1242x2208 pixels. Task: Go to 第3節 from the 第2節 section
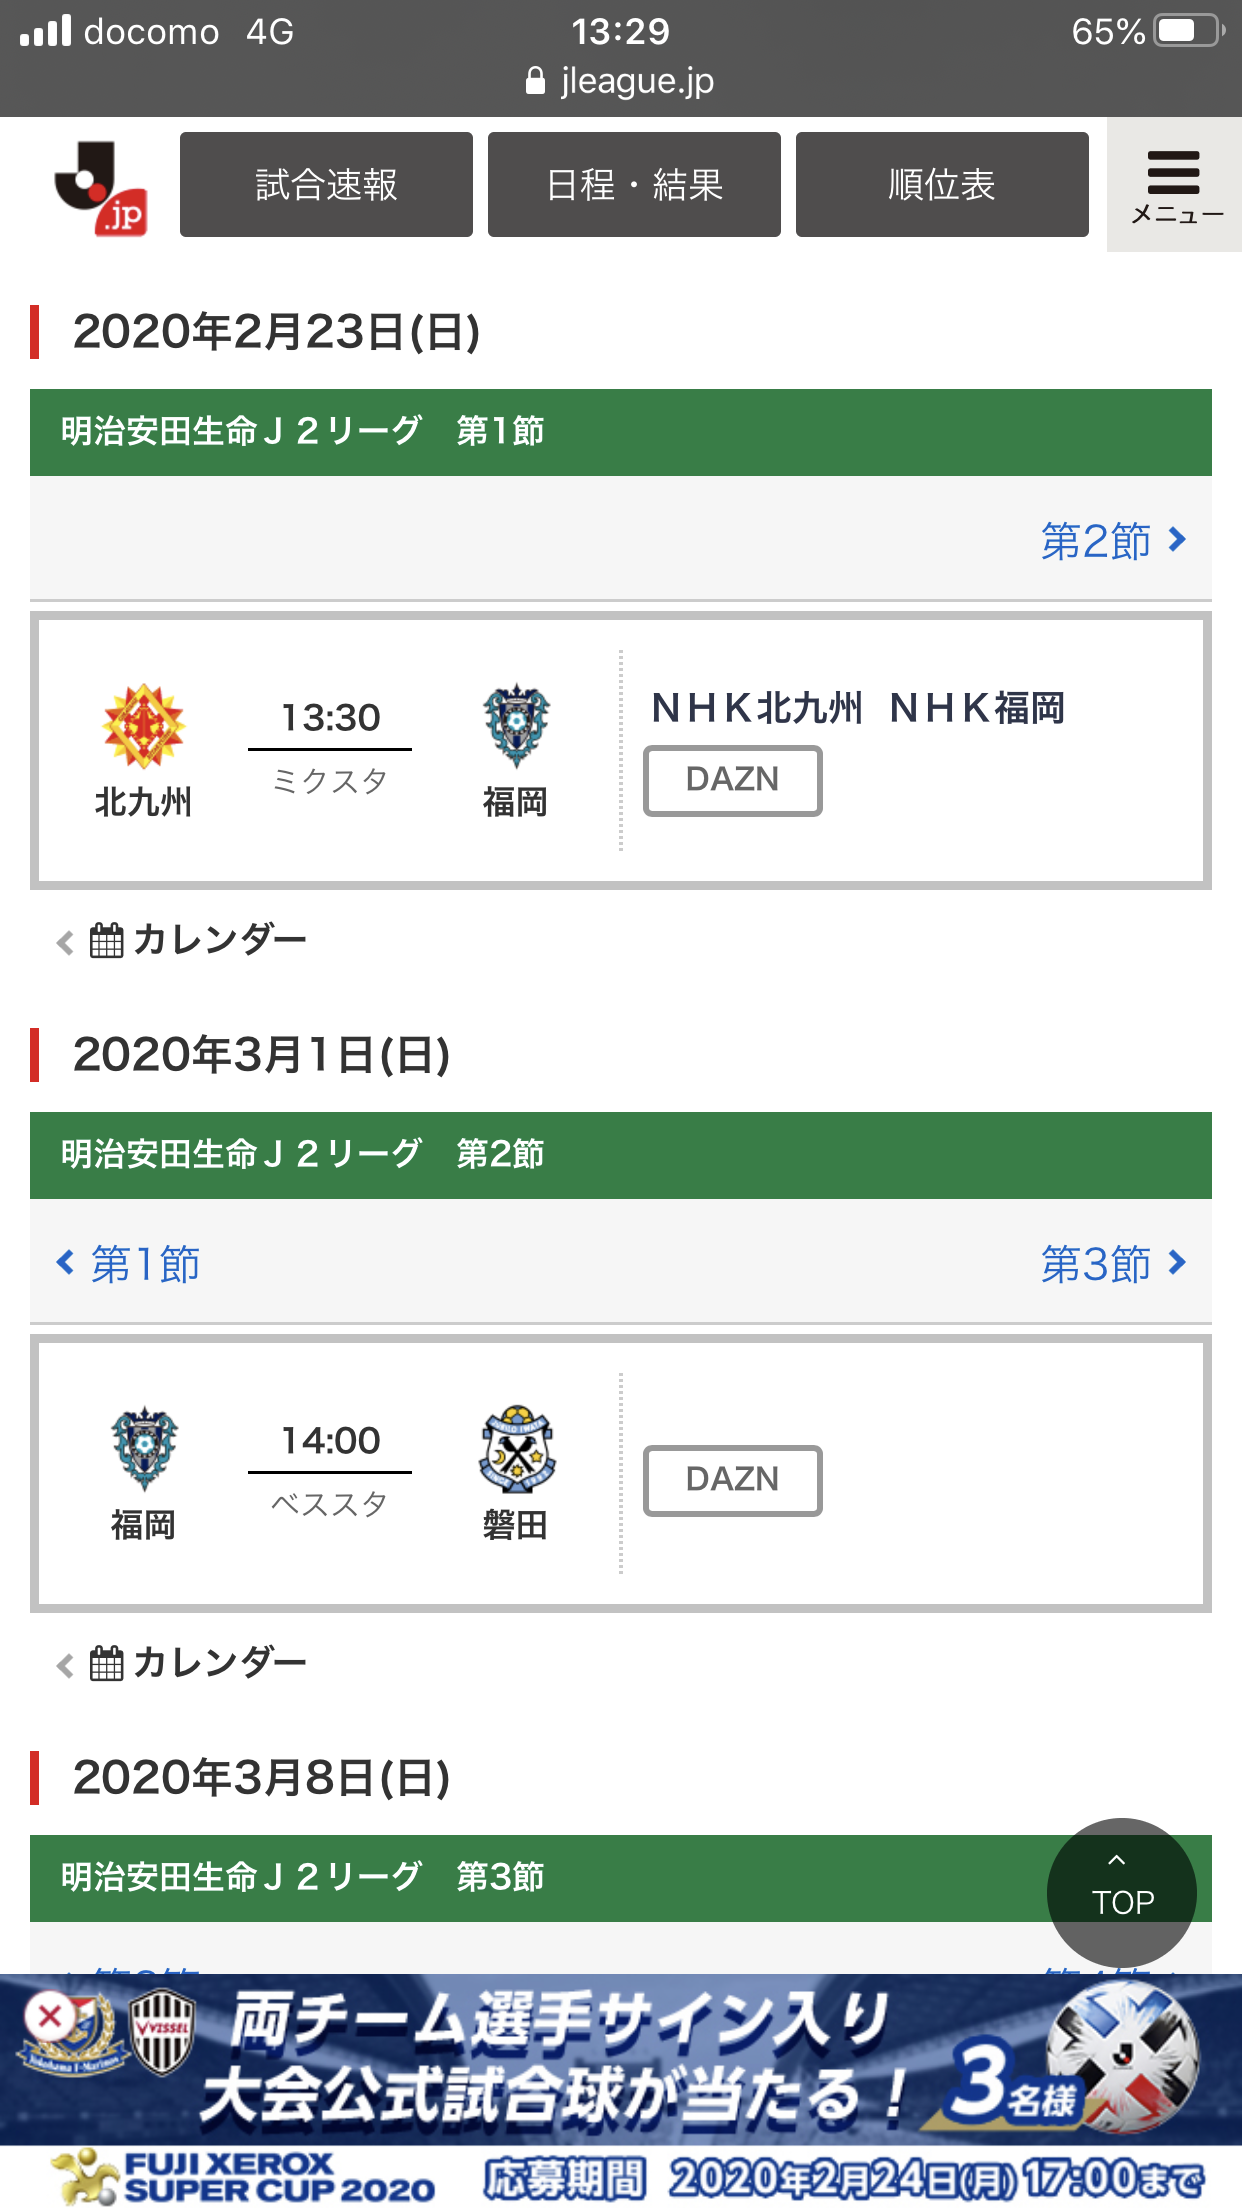pos(1112,1264)
